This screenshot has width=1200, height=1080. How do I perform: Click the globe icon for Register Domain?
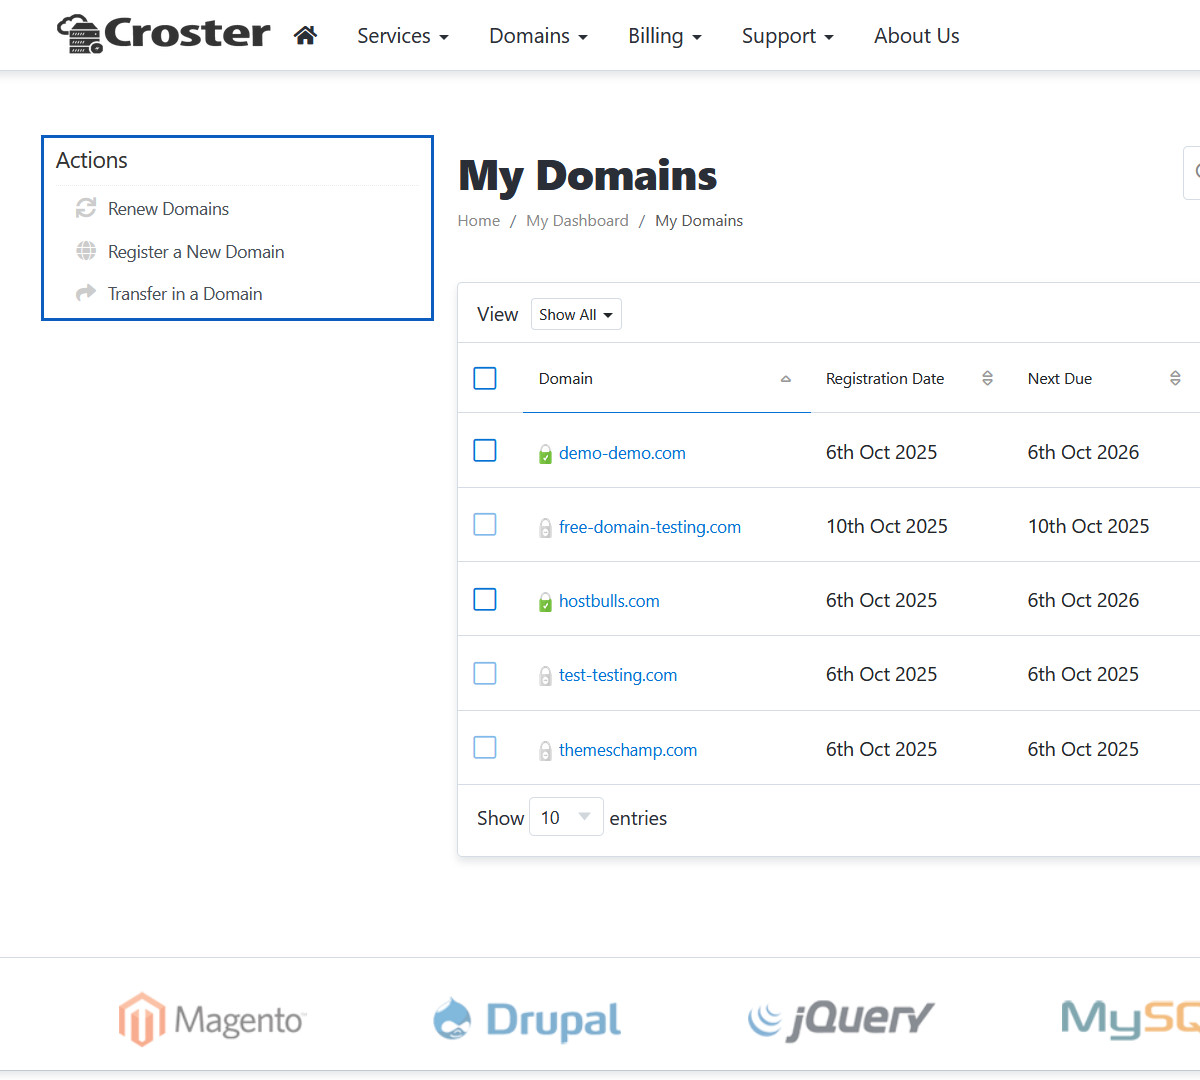[86, 251]
